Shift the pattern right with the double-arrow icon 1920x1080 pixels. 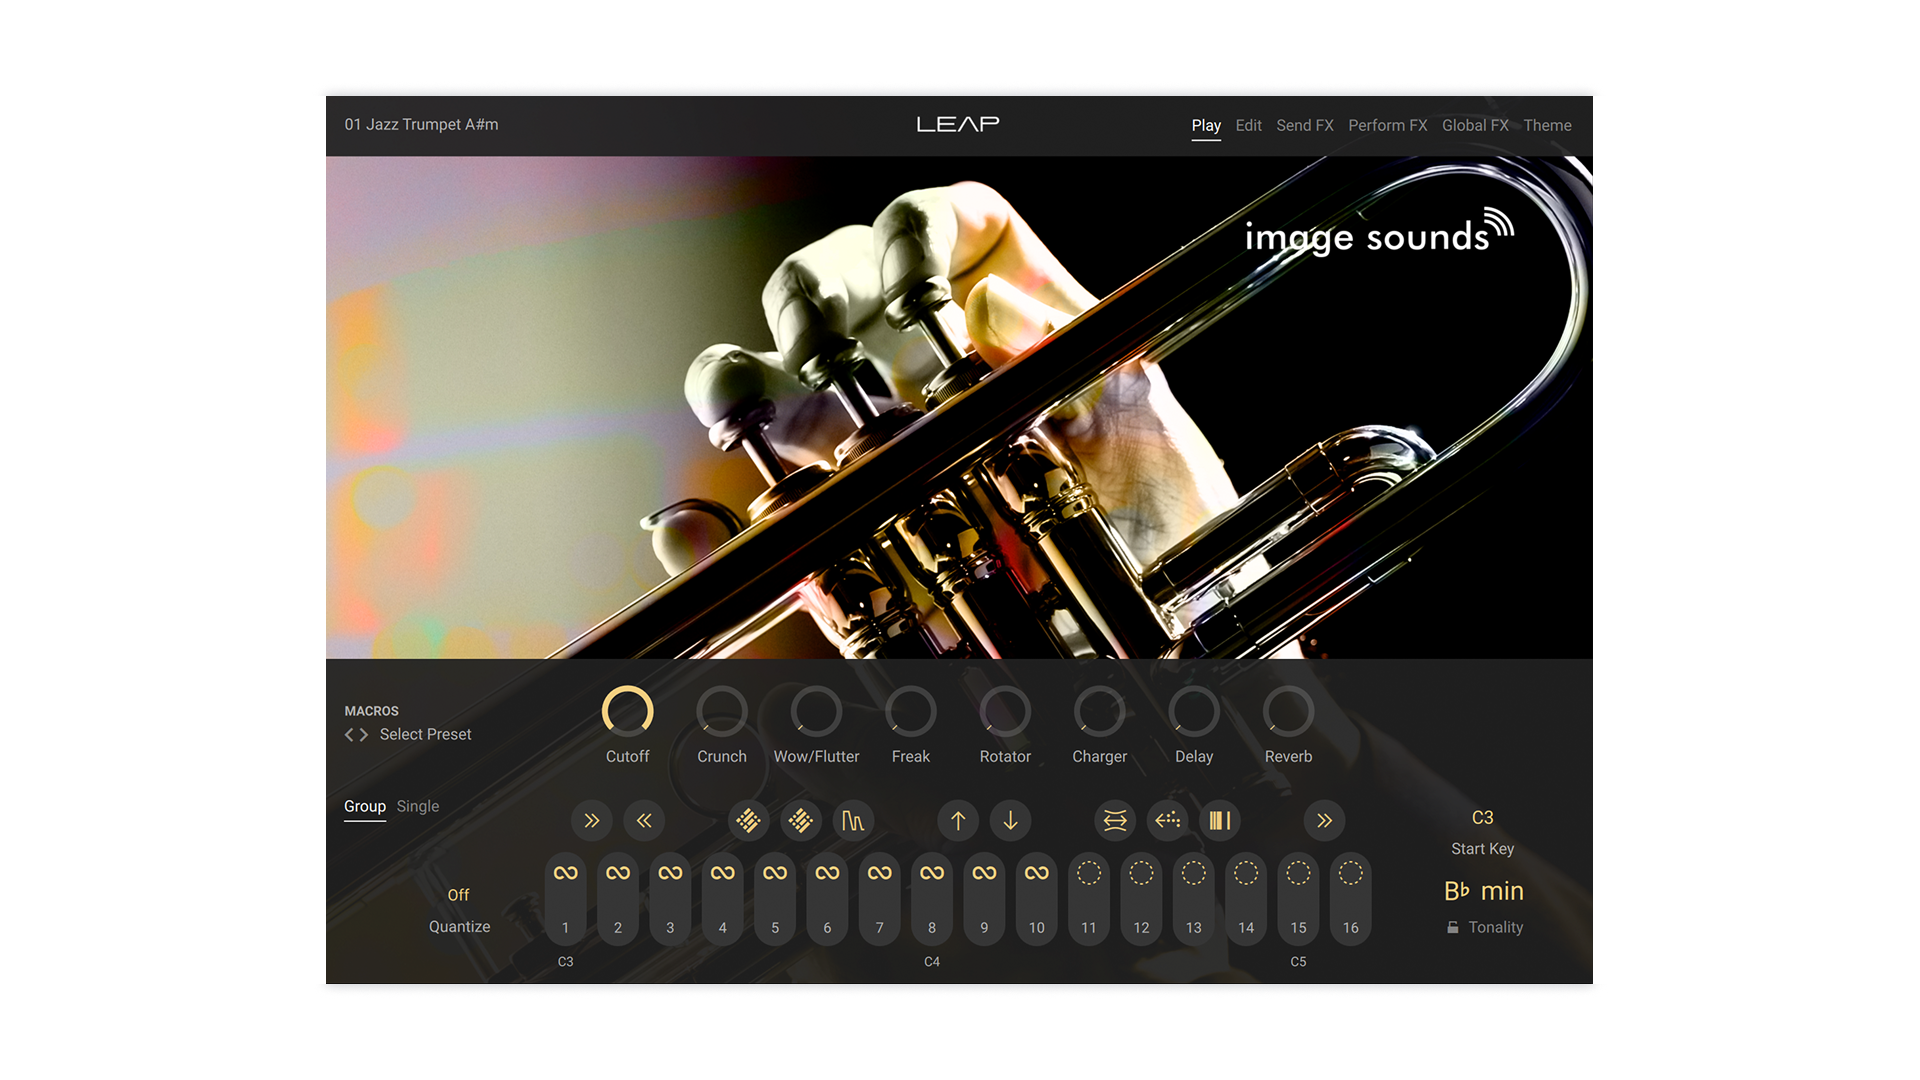(591, 820)
